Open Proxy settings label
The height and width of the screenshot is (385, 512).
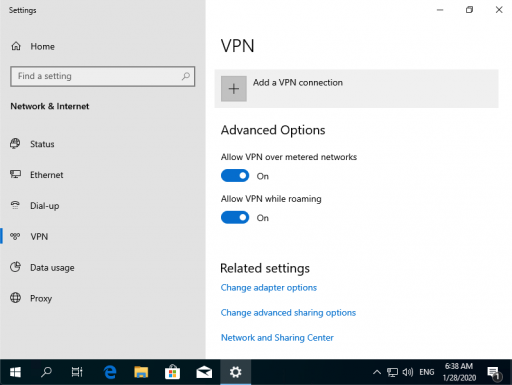tap(41, 298)
